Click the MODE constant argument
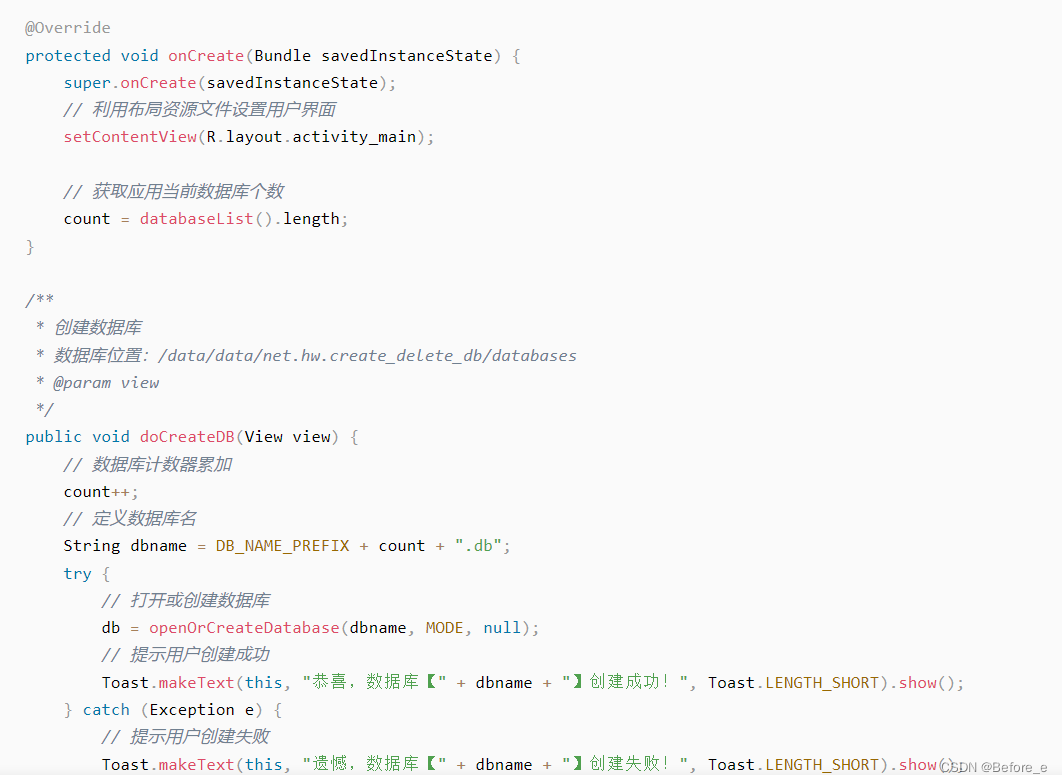This screenshot has width=1062, height=783. coord(444,628)
